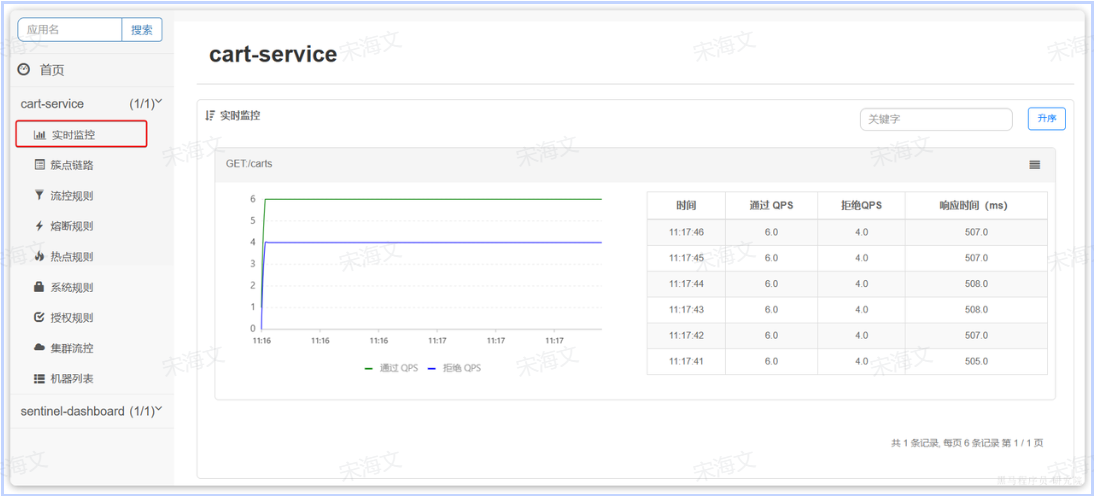The image size is (1094, 496).
Task: Click the 流控规则 filter funnel icon
Action: [40, 195]
